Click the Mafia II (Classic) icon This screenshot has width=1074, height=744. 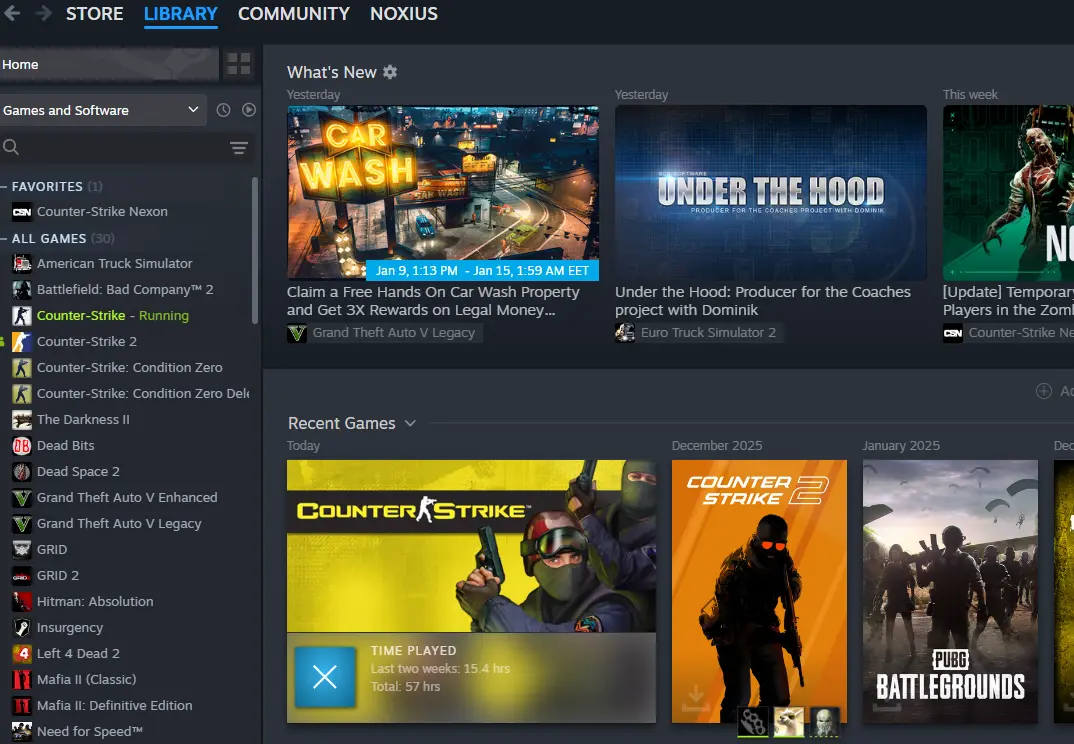click(x=22, y=680)
